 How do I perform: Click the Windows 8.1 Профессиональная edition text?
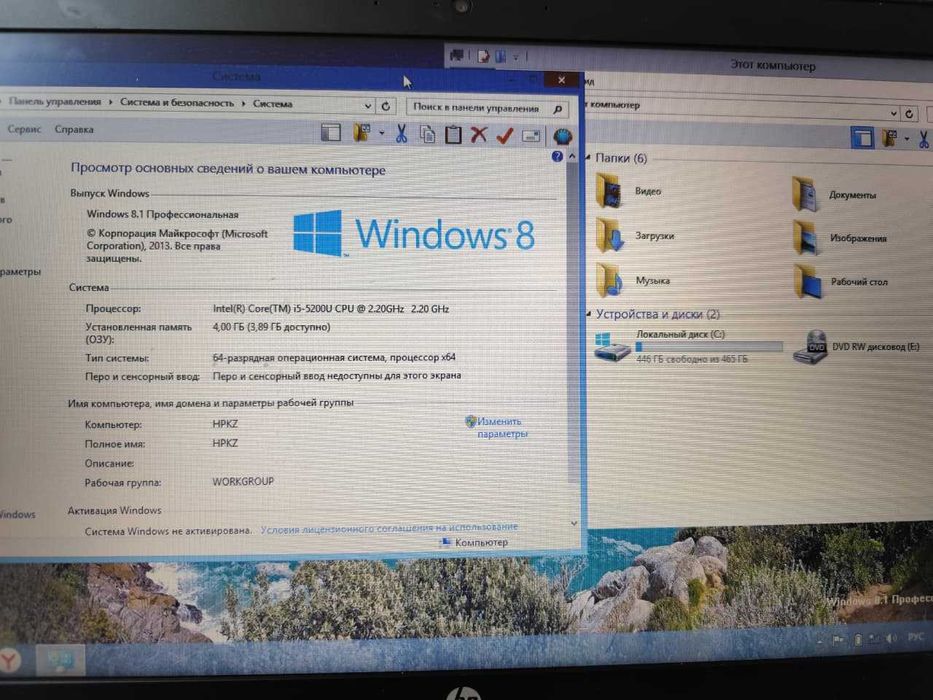(x=162, y=214)
